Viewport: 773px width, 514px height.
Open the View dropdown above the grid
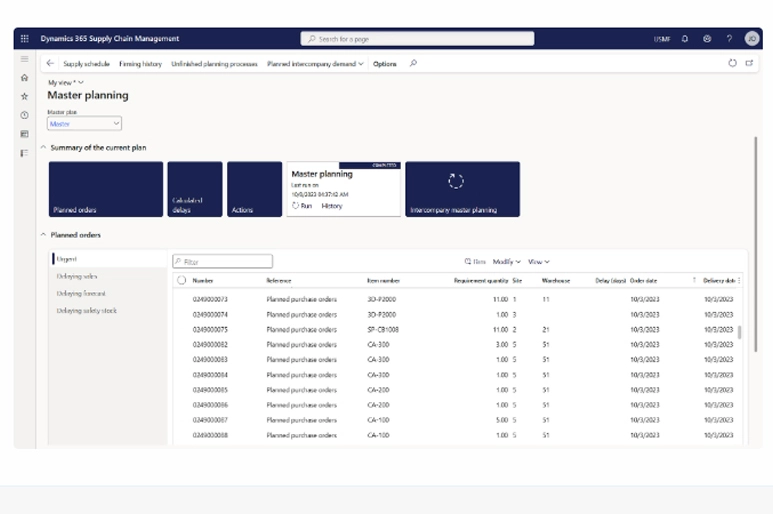538,262
